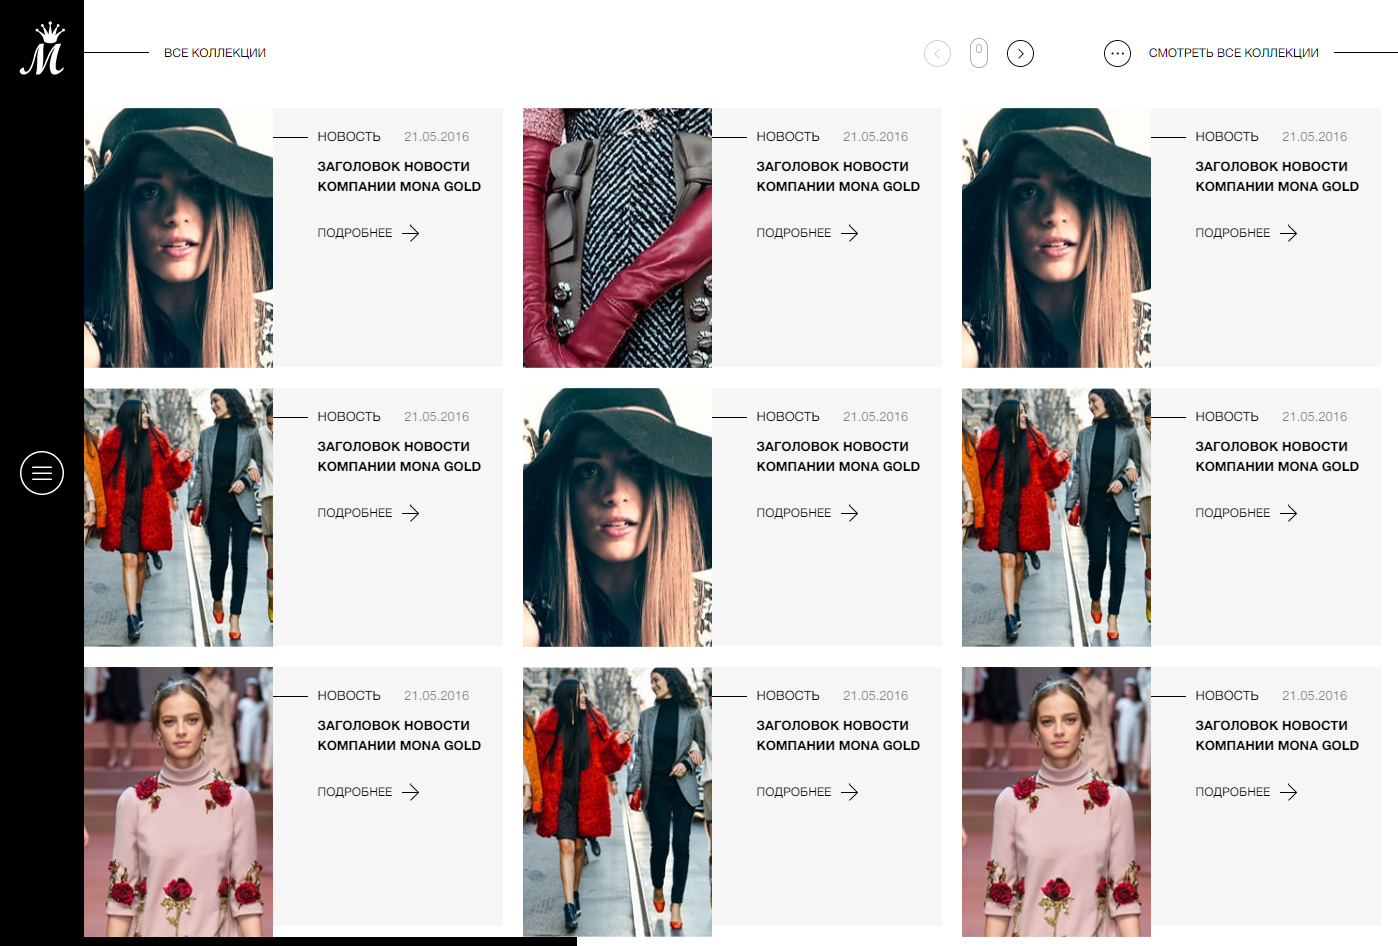Screen dimensions: 1398x946
Task: Click ПОДРОБНЕЕ arrow beside first-row first hat woman
Action: coord(411,233)
